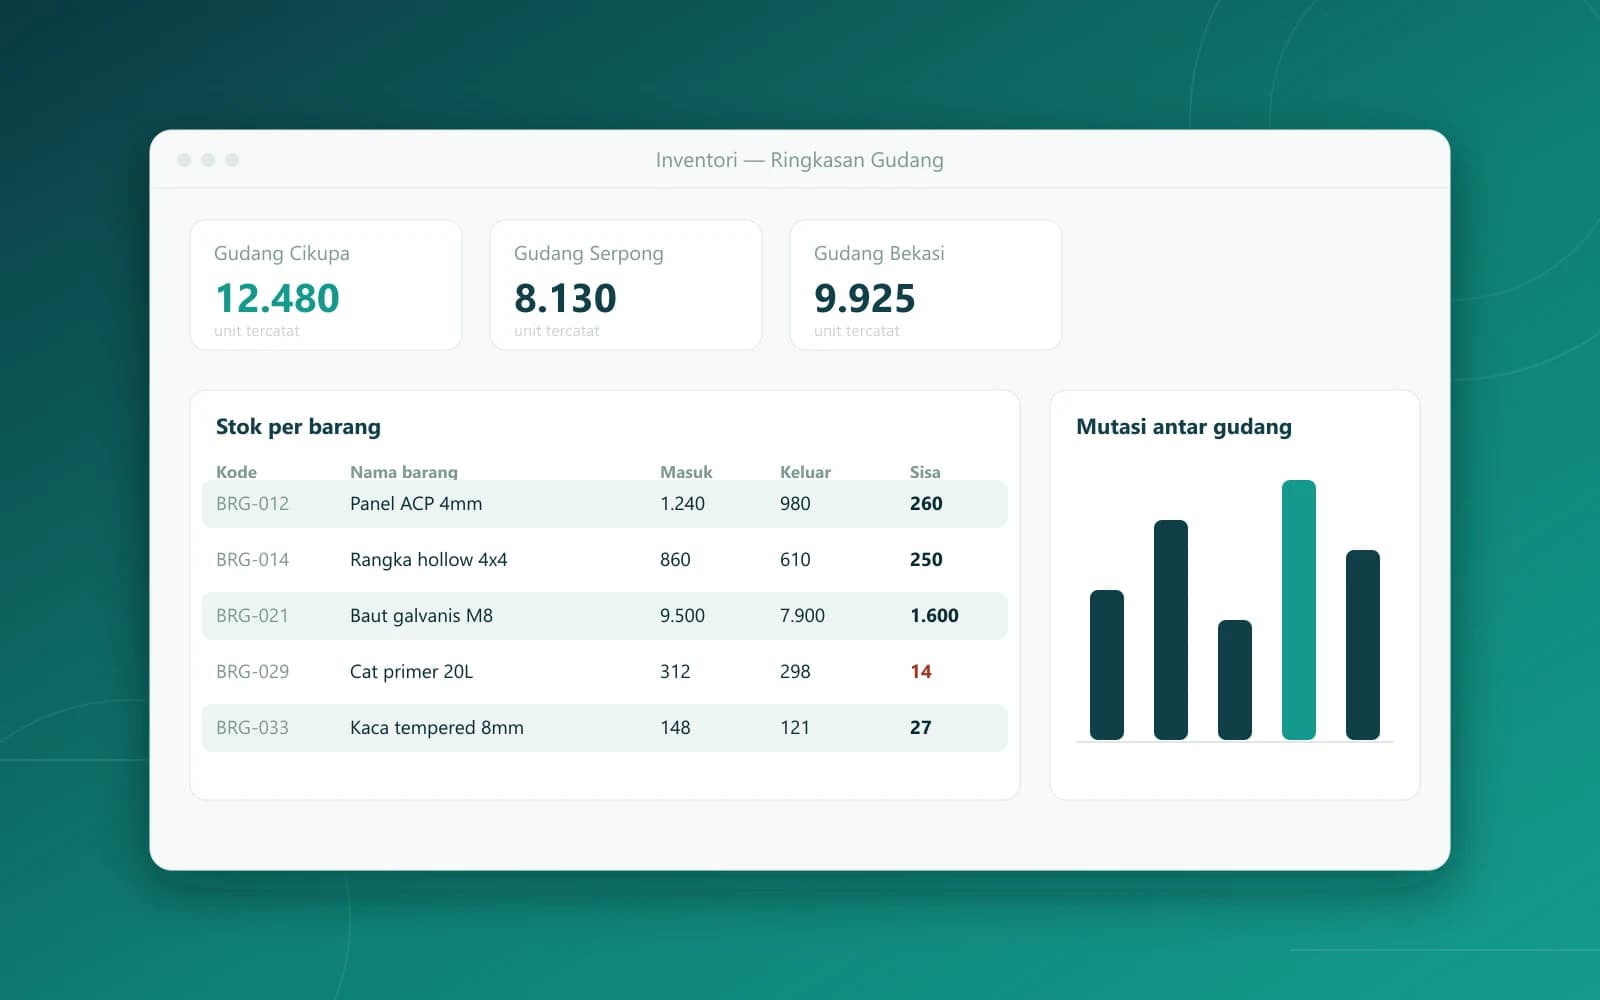Select item code BRG-033

tap(252, 728)
